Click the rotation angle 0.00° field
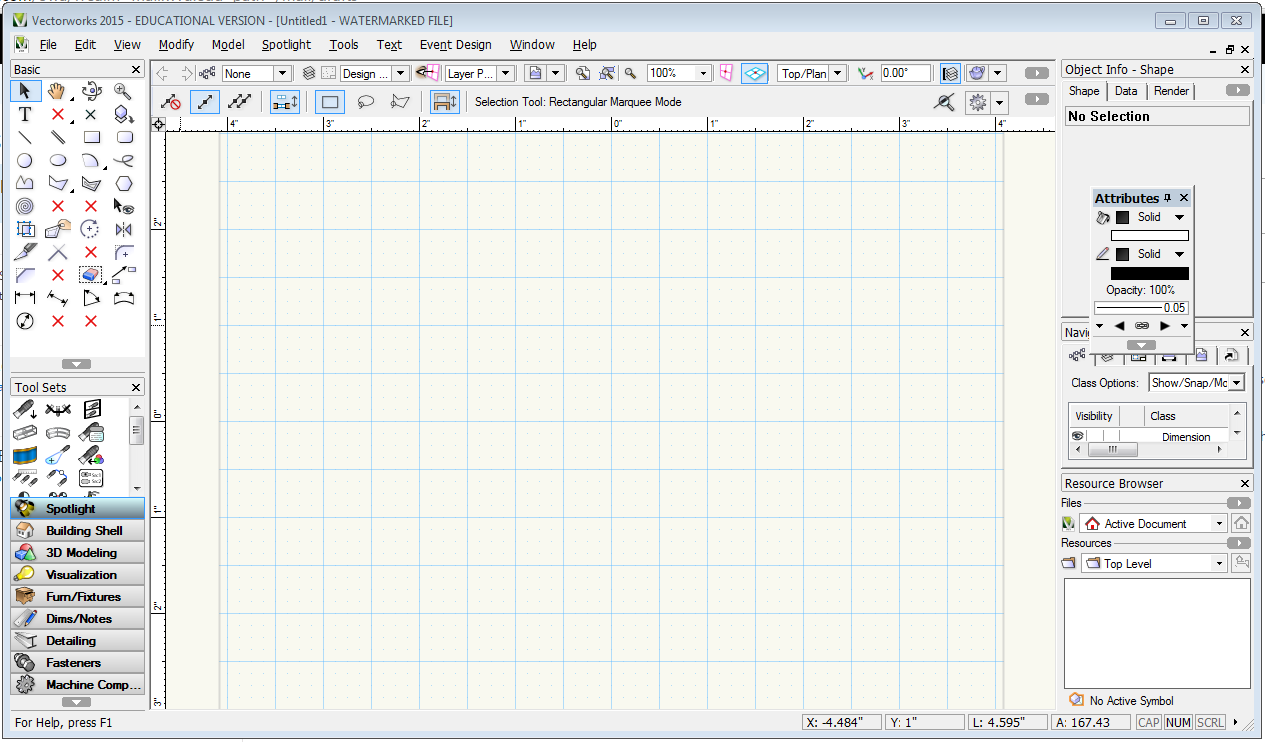Viewport: 1265px width, 742px height. [904, 73]
